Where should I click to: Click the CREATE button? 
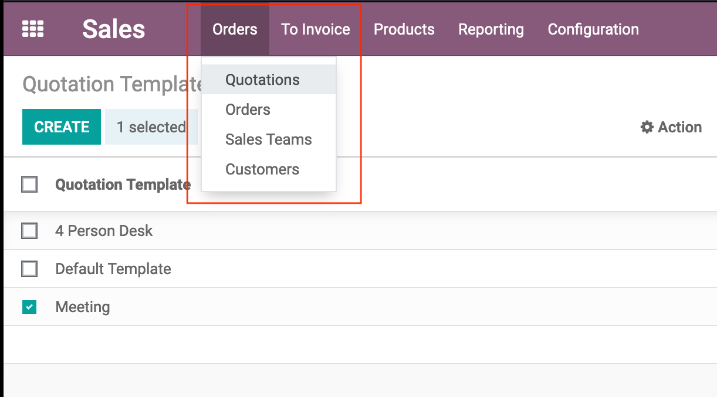coord(61,127)
